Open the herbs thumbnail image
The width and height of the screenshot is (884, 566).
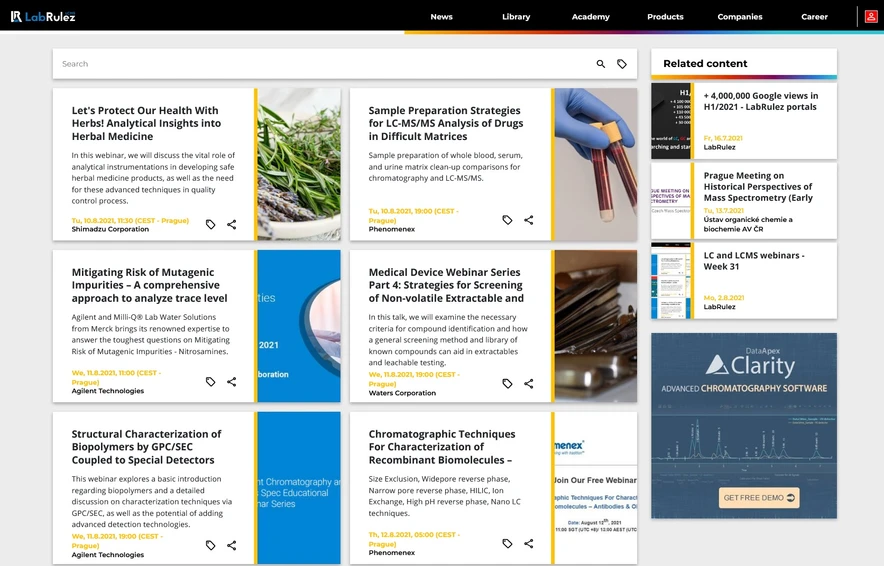[x=299, y=164]
